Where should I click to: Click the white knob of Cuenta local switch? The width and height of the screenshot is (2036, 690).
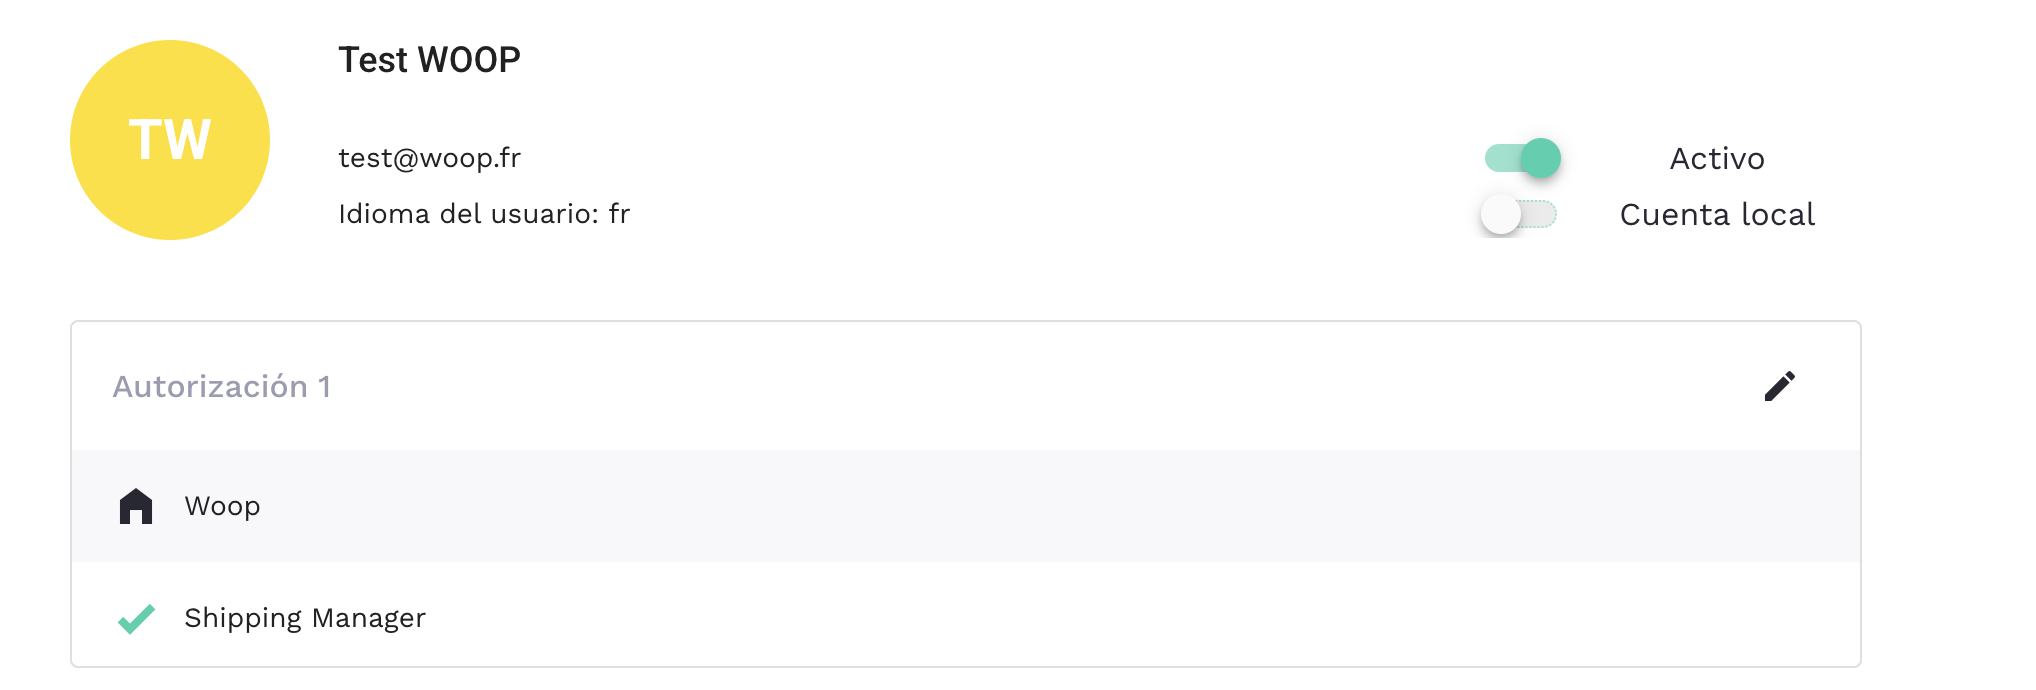[1501, 214]
